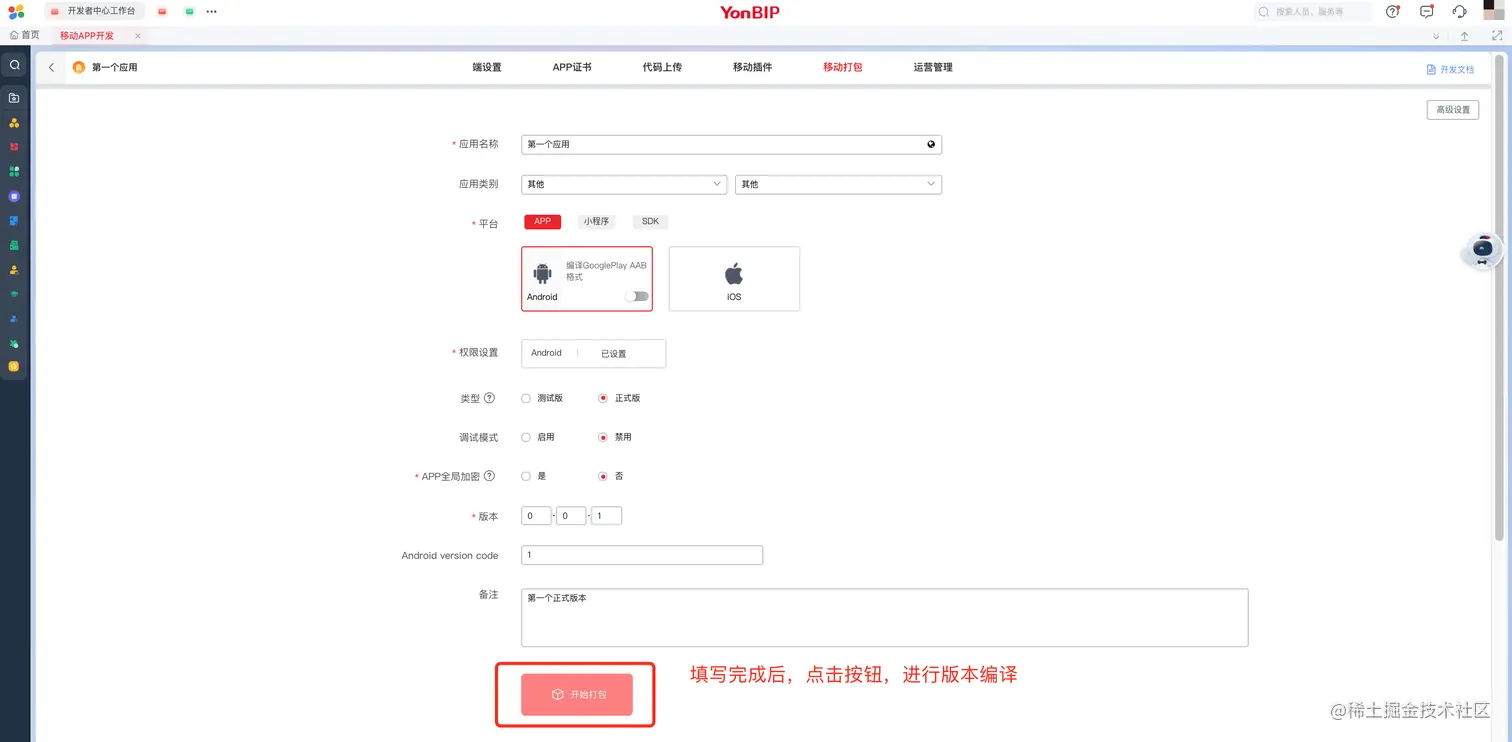Click the folder icon in left sidebar
Image resolution: width=1512 pixels, height=742 pixels.
point(14,98)
